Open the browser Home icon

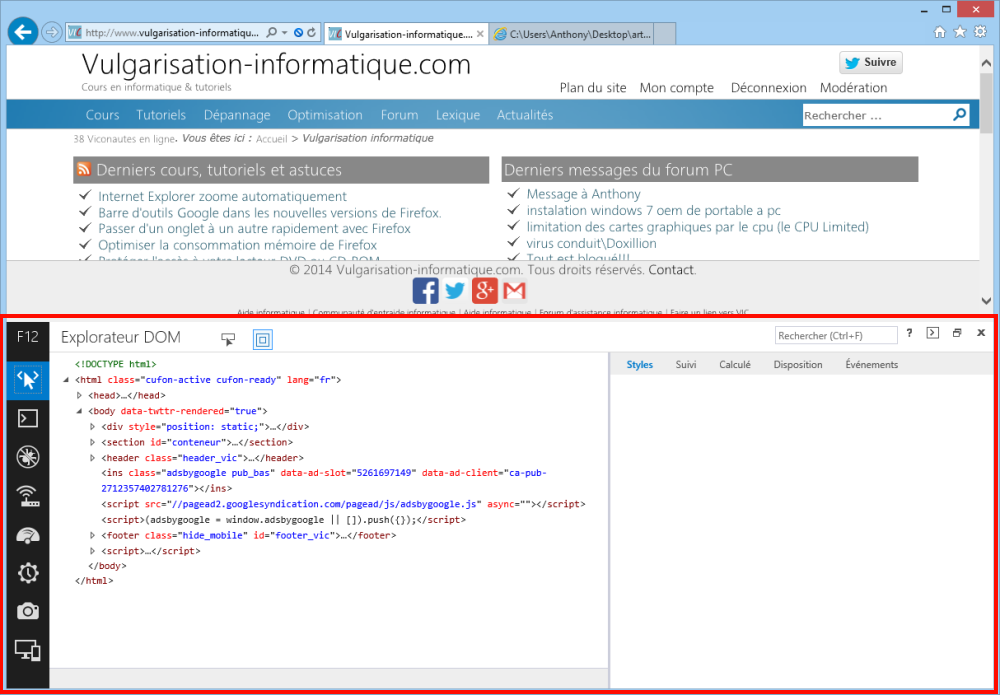939,33
